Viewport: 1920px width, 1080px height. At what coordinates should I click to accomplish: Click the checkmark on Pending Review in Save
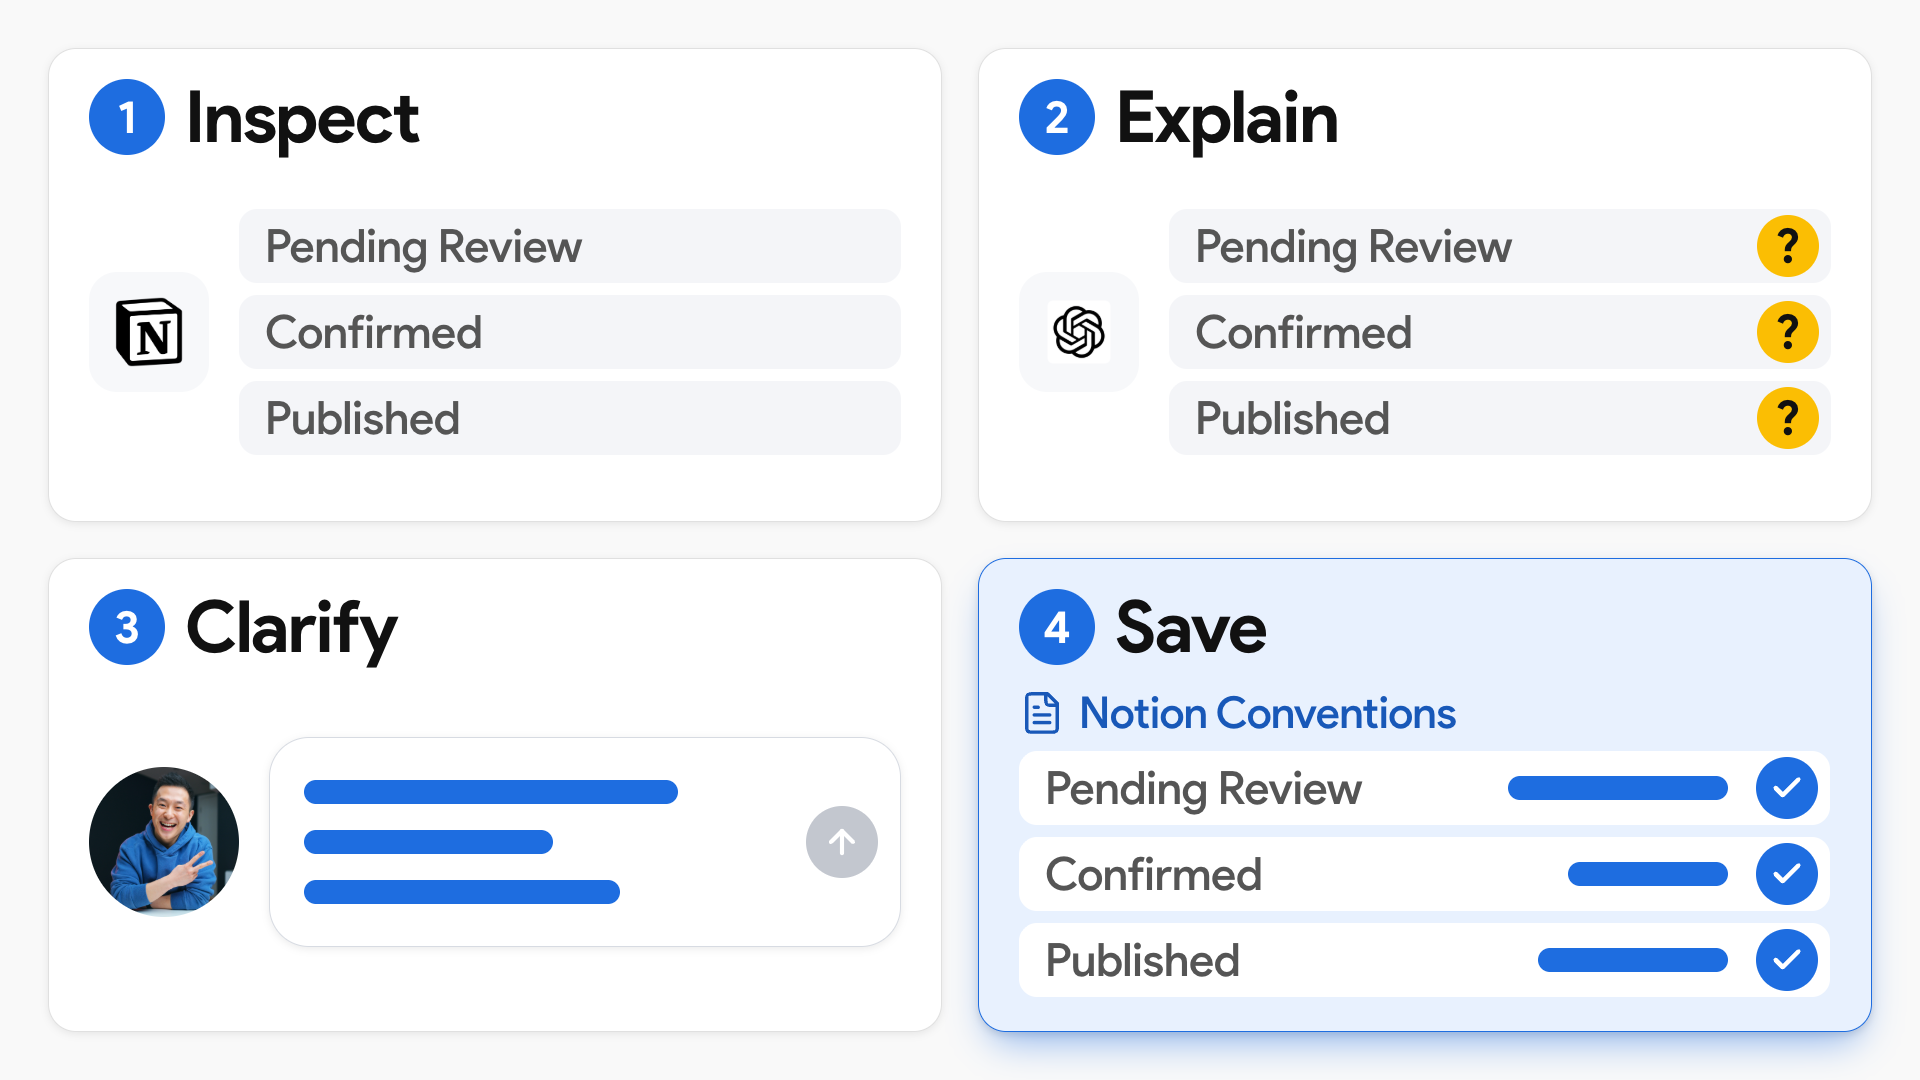click(1787, 788)
